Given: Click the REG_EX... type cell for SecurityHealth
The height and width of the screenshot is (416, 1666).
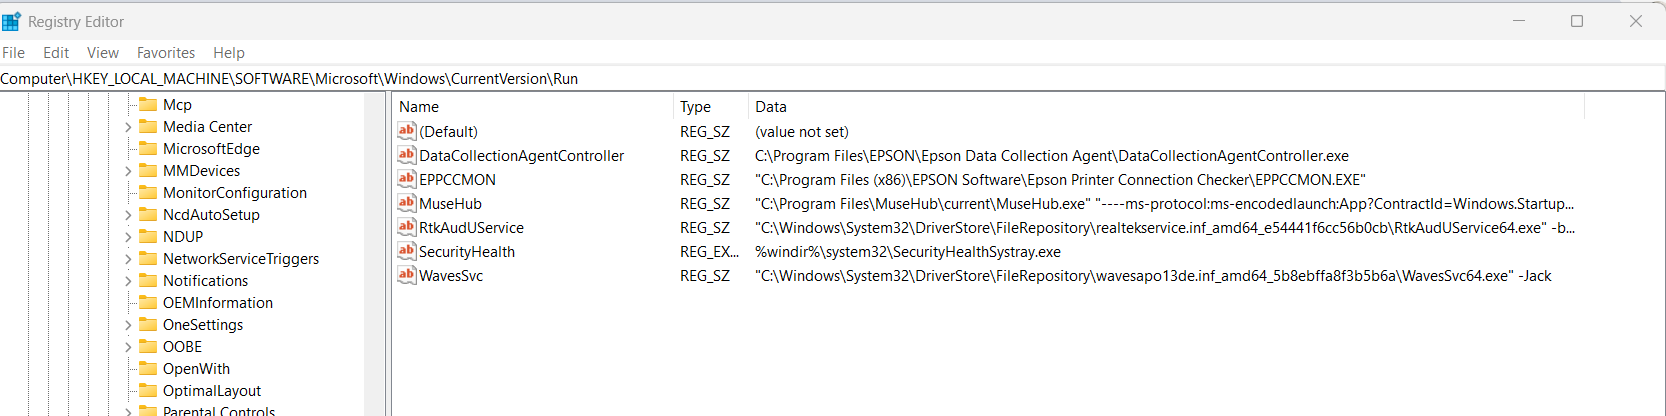Looking at the screenshot, I should click(x=709, y=252).
